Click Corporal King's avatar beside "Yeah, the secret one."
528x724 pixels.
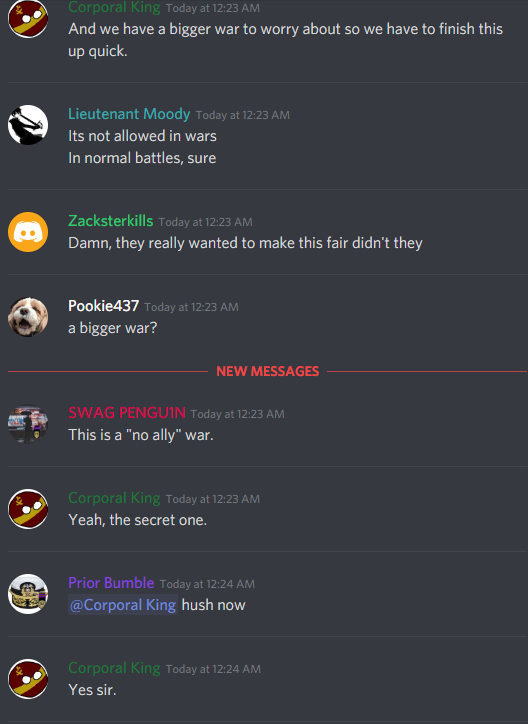pos(28,509)
